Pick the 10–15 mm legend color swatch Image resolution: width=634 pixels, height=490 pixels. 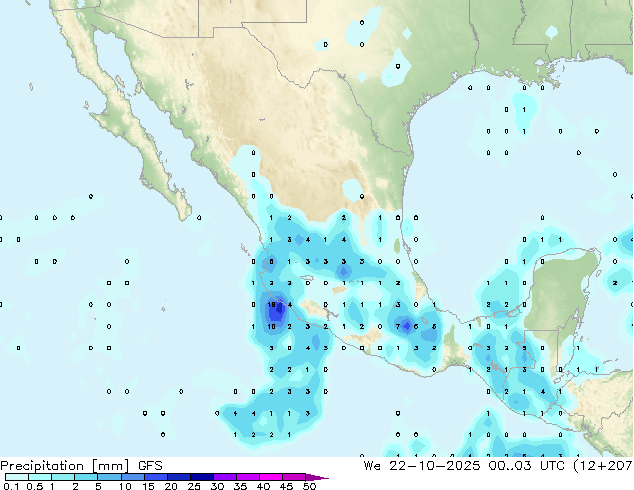(x=132, y=477)
